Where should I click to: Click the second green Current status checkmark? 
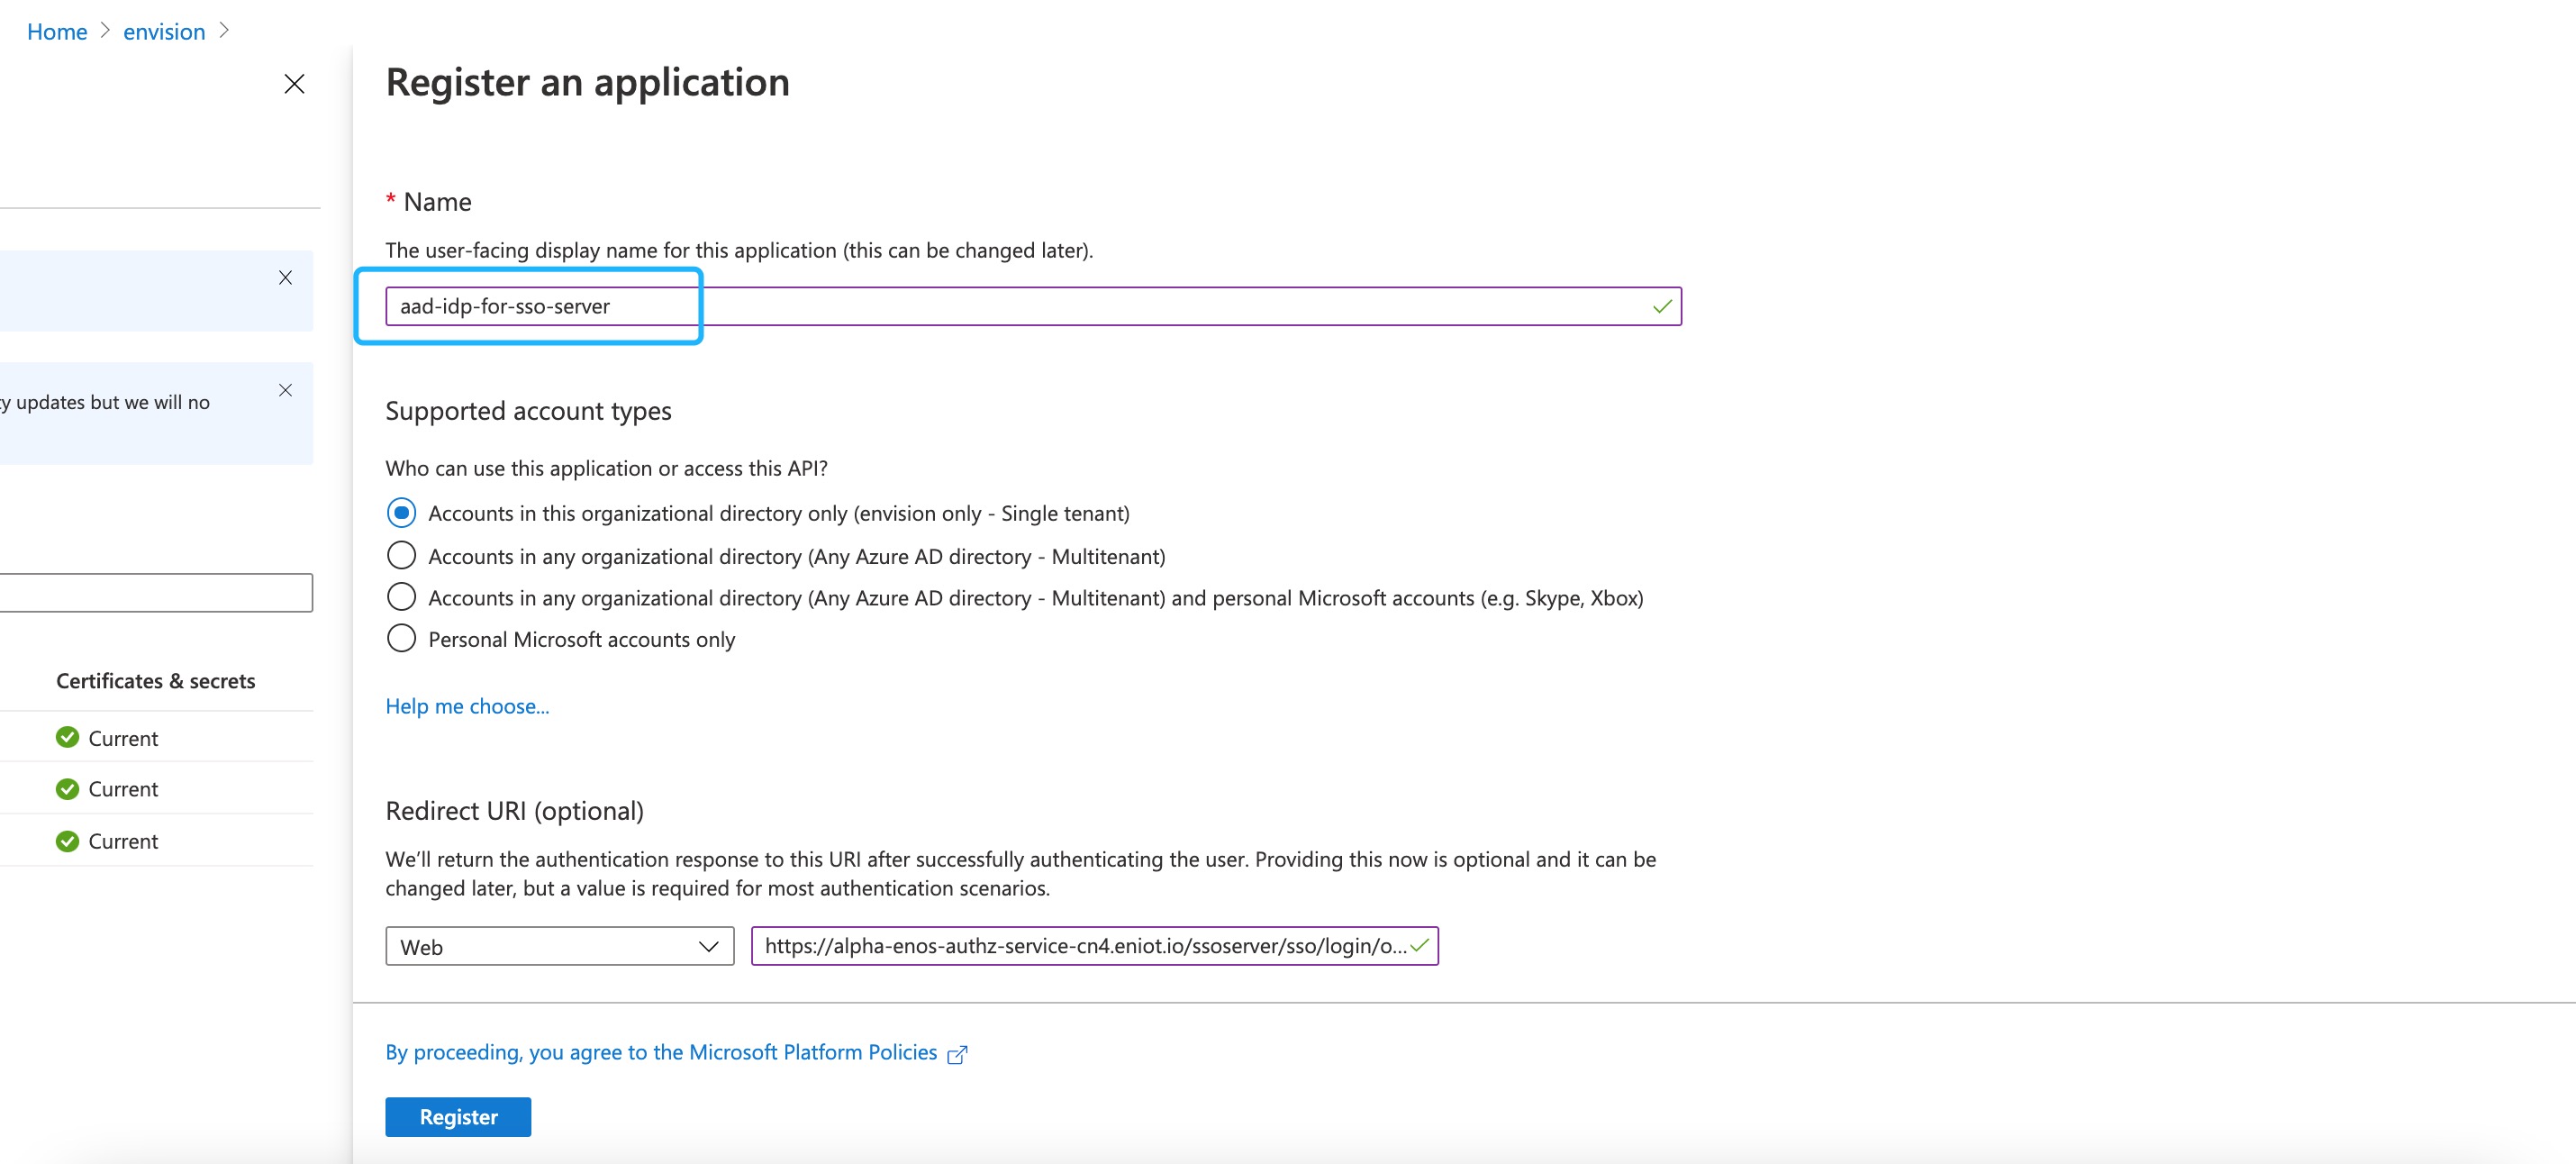click(67, 789)
